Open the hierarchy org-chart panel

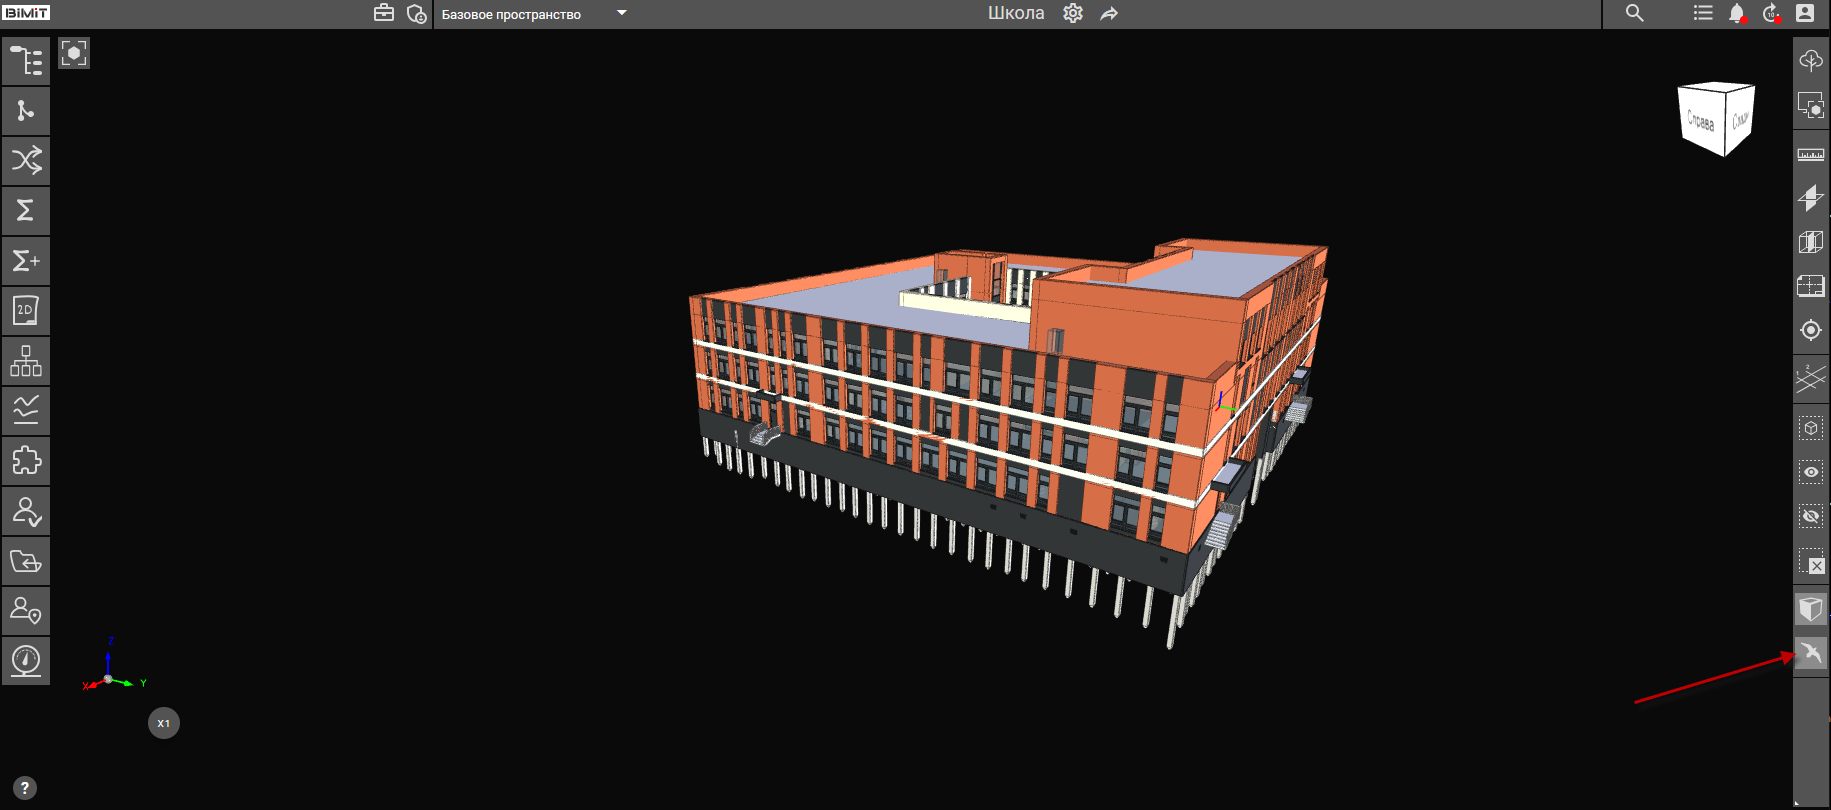tap(26, 361)
